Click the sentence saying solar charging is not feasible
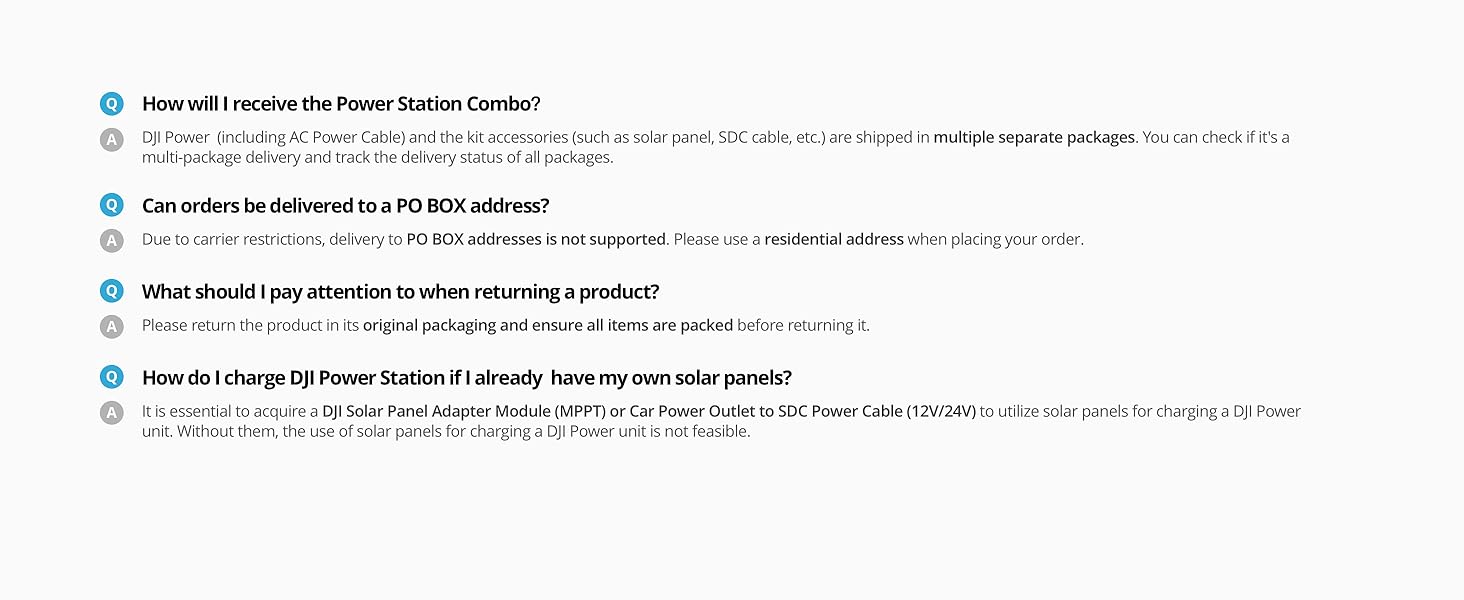Viewport: 1464px width, 600px height. pos(445,432)
